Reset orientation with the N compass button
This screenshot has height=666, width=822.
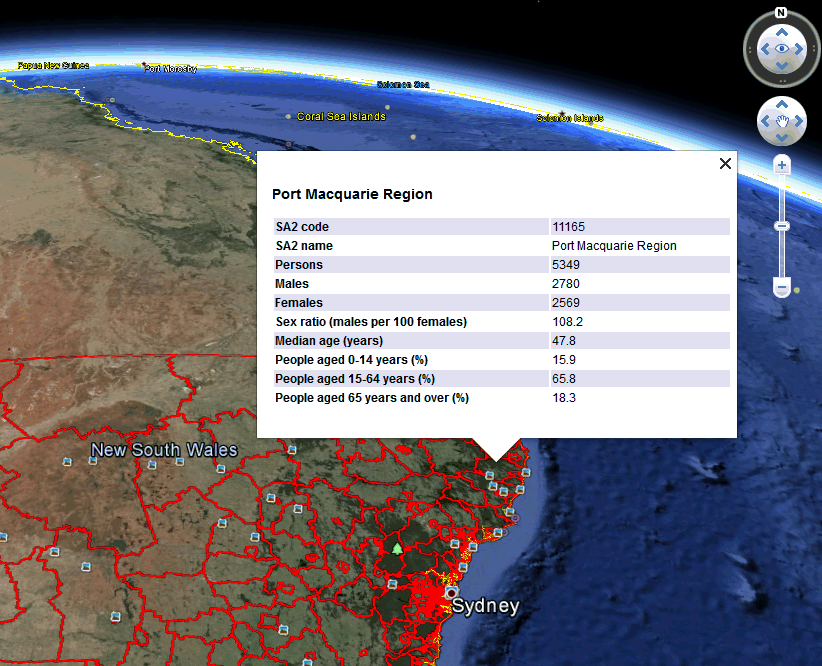(781, 12)
